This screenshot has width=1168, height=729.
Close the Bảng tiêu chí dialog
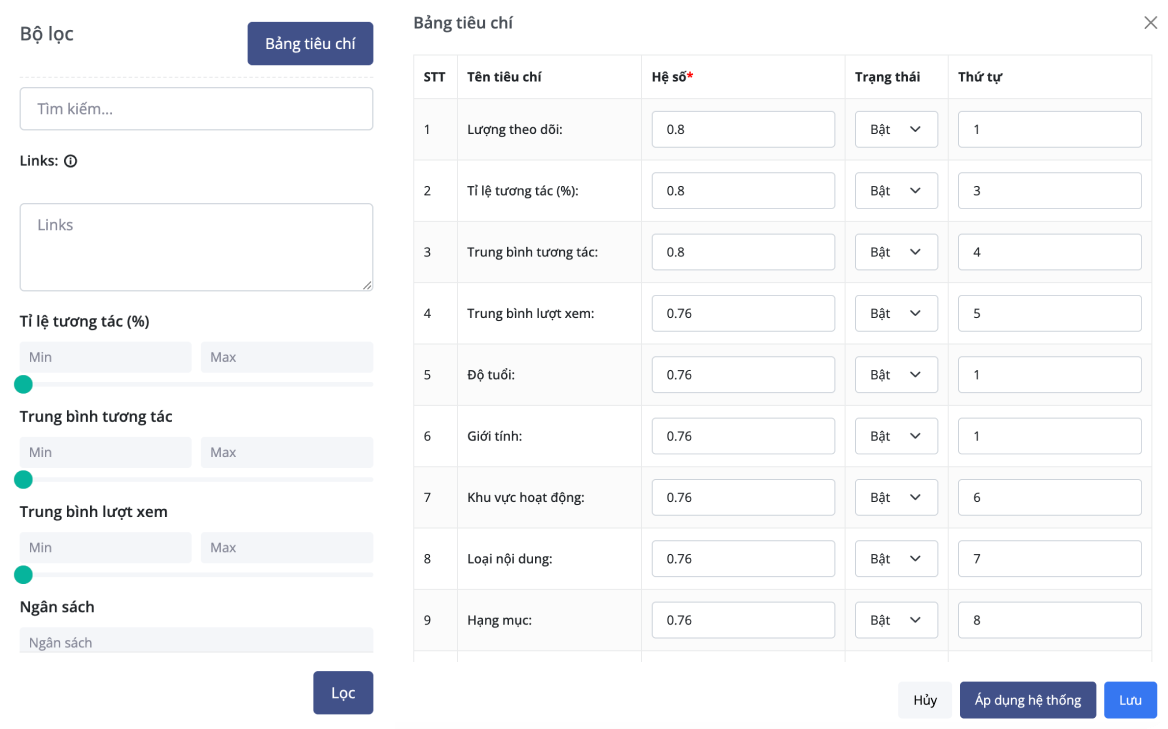(x=1151, y=22)
